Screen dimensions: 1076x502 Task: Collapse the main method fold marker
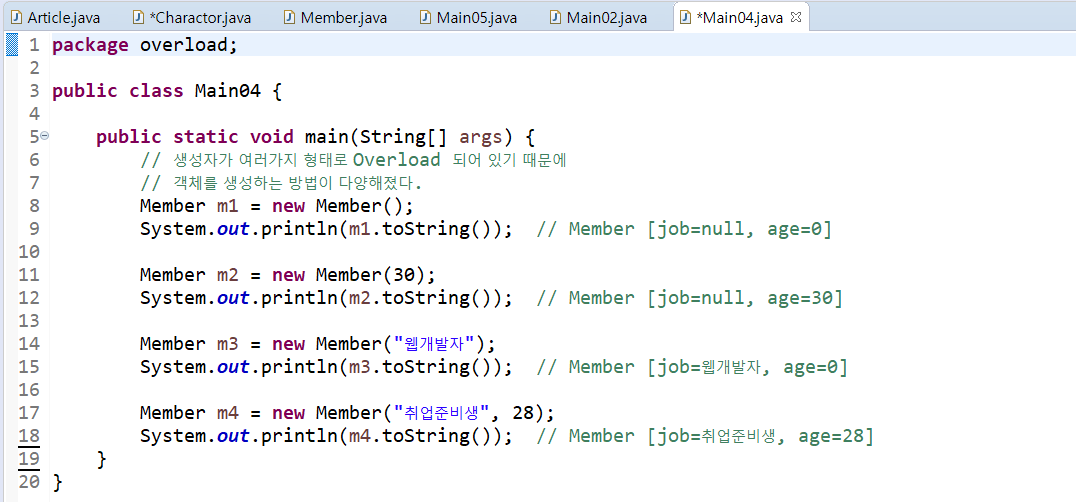45,136
